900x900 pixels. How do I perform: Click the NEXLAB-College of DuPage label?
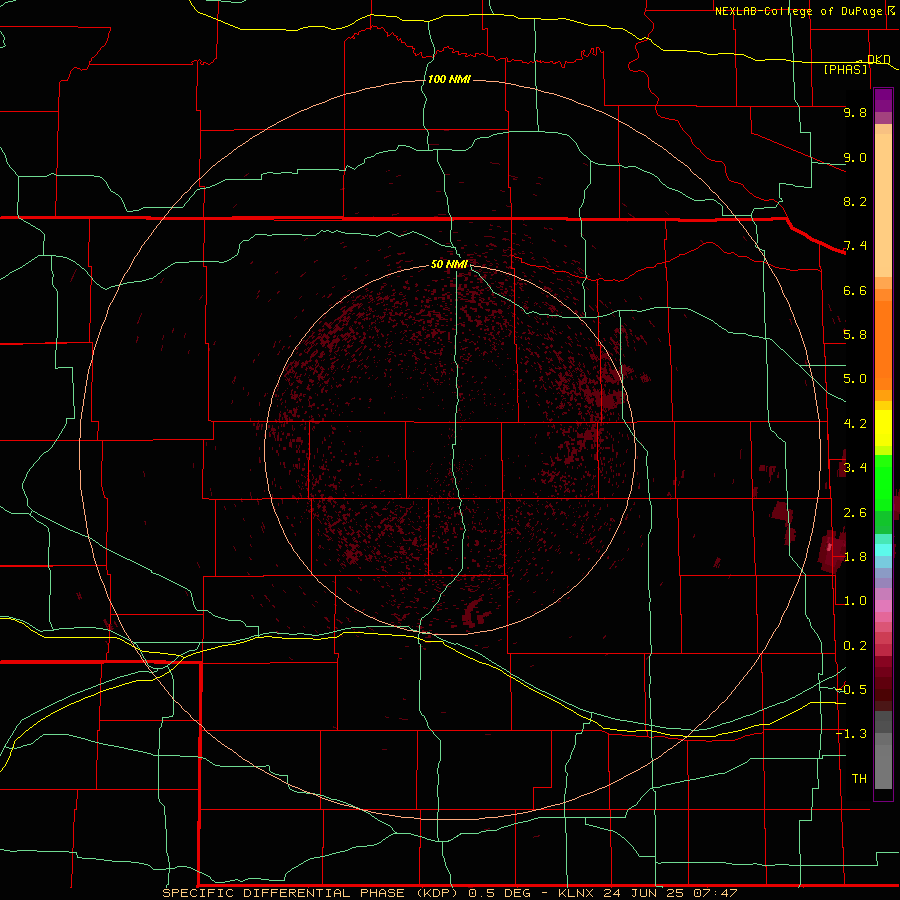(x=797, y=11)
